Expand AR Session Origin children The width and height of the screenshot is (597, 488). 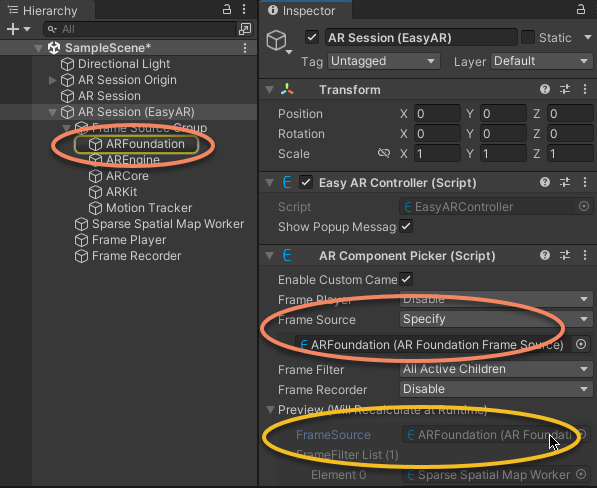[53, 80]
